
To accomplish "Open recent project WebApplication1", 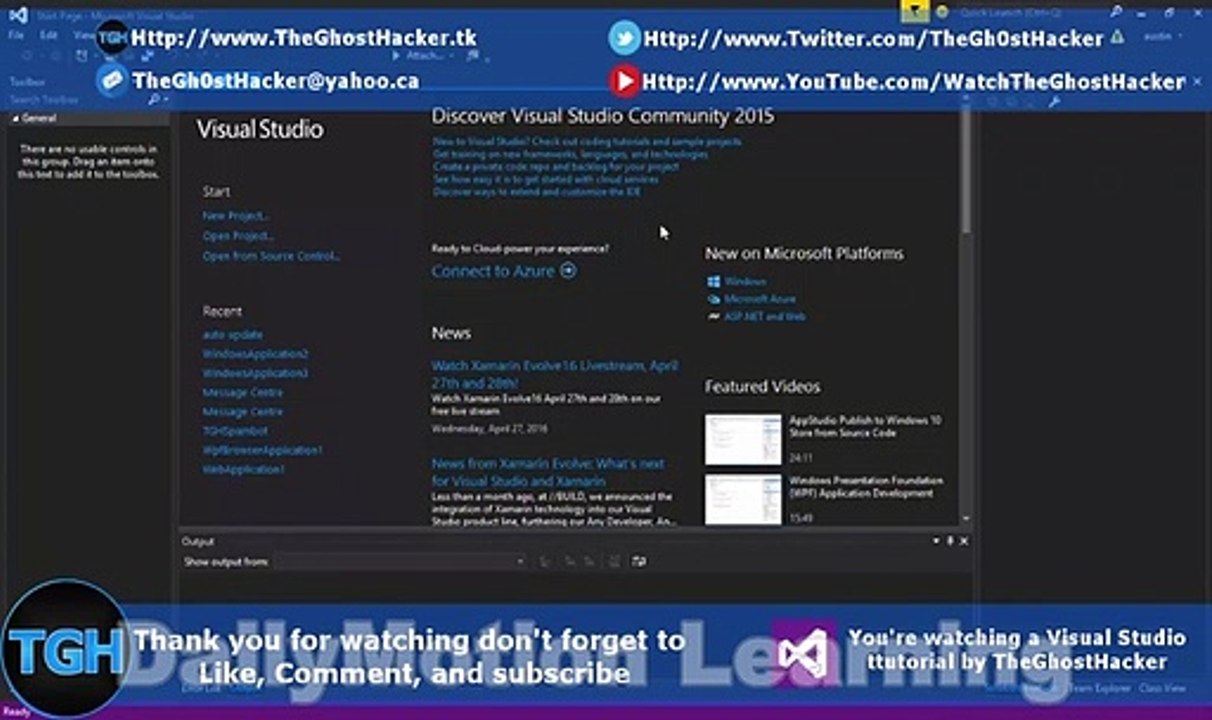I will (243, 469).
